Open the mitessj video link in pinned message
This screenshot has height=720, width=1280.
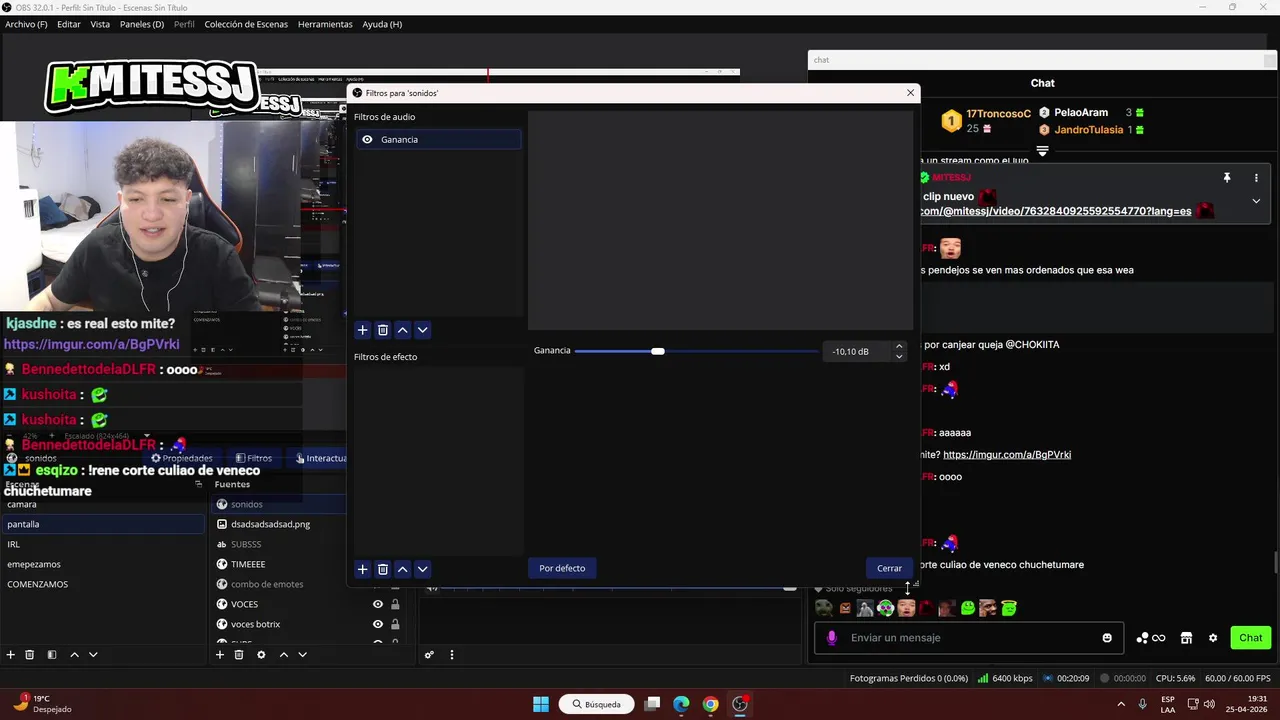click(1056, 211)
